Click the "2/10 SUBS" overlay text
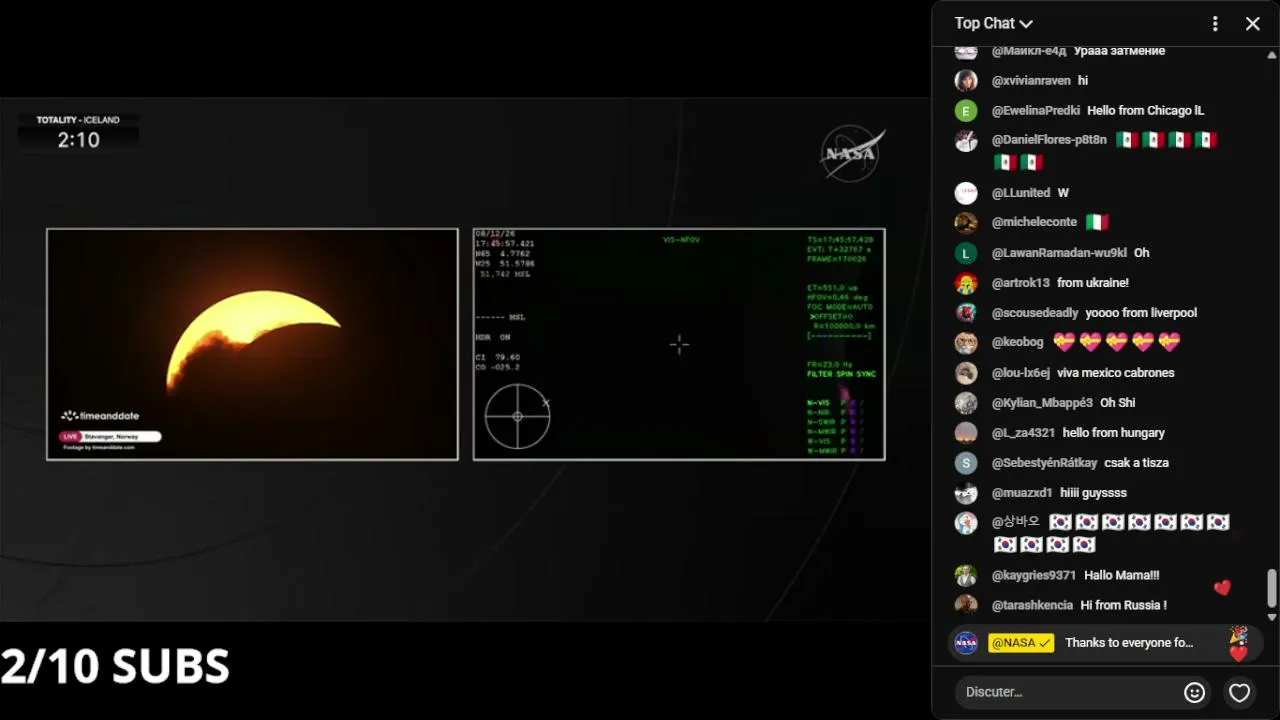1280x720 pixels. pos(115,666)
